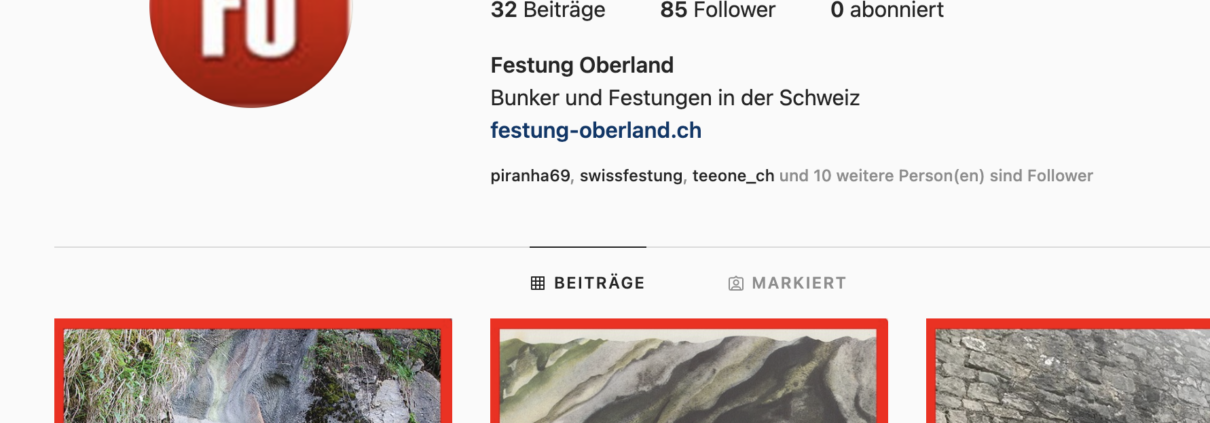The image size is (1210, 423).
Task: Open follower profile piranha69
Action: 530,176
